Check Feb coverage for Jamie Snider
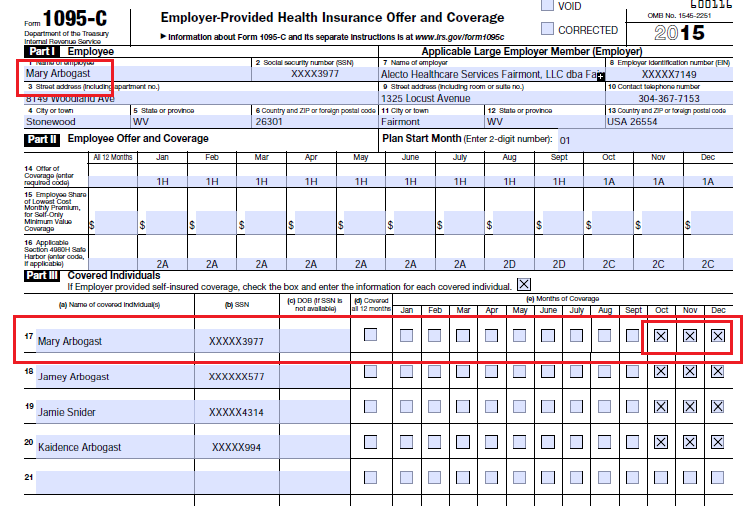 (x=434, y=407)
